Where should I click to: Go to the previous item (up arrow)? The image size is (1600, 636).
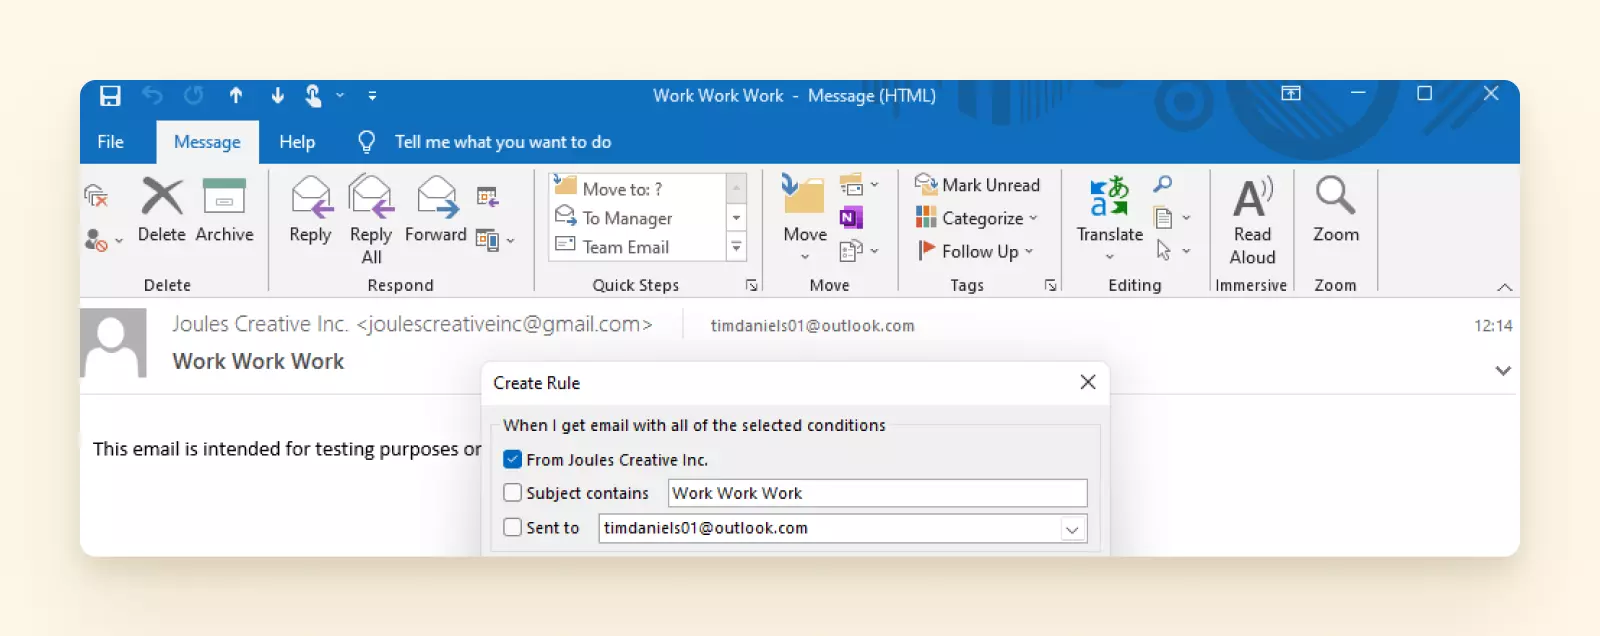point(236,95)
